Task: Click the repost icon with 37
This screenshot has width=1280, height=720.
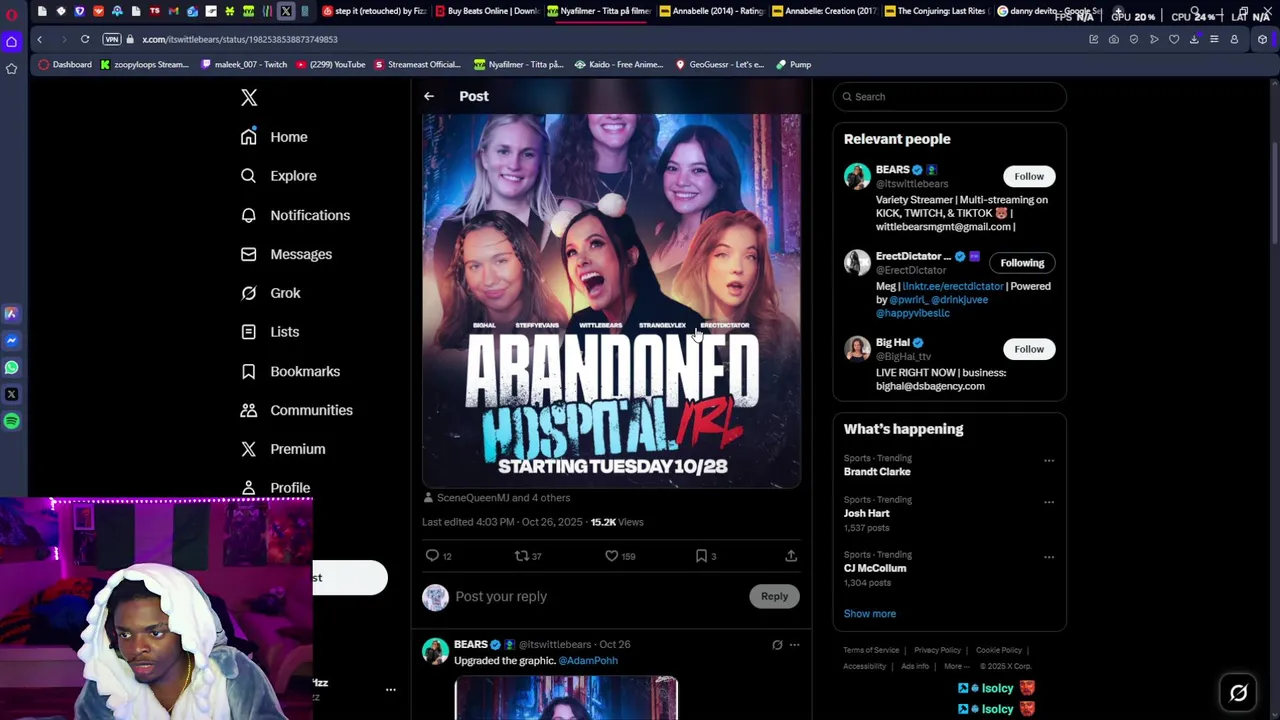Action: 521,556
